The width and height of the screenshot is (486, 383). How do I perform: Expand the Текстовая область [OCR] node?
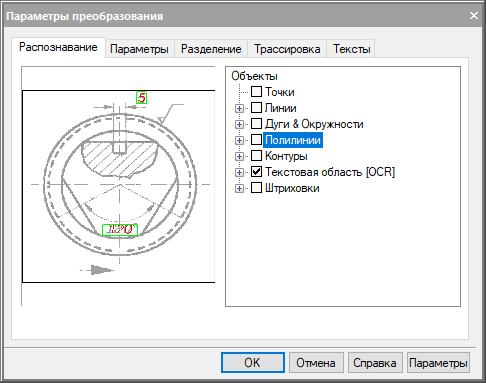pyautogui.click(x=239, y=172)
